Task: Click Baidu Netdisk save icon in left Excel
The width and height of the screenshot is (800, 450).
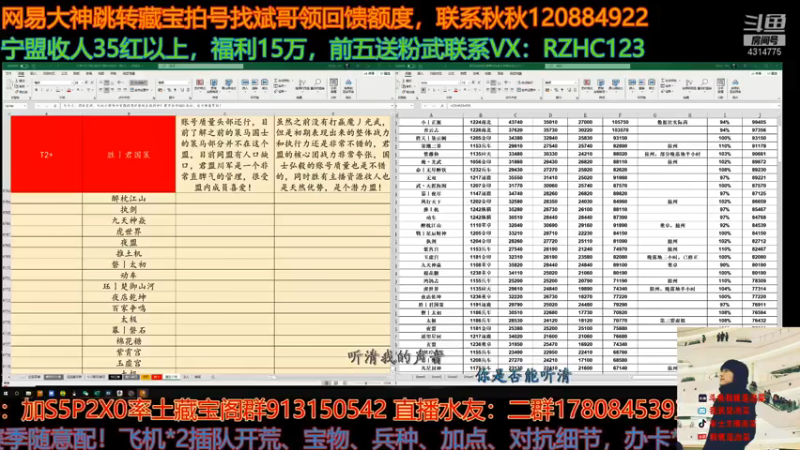Action: pos(348,85)
